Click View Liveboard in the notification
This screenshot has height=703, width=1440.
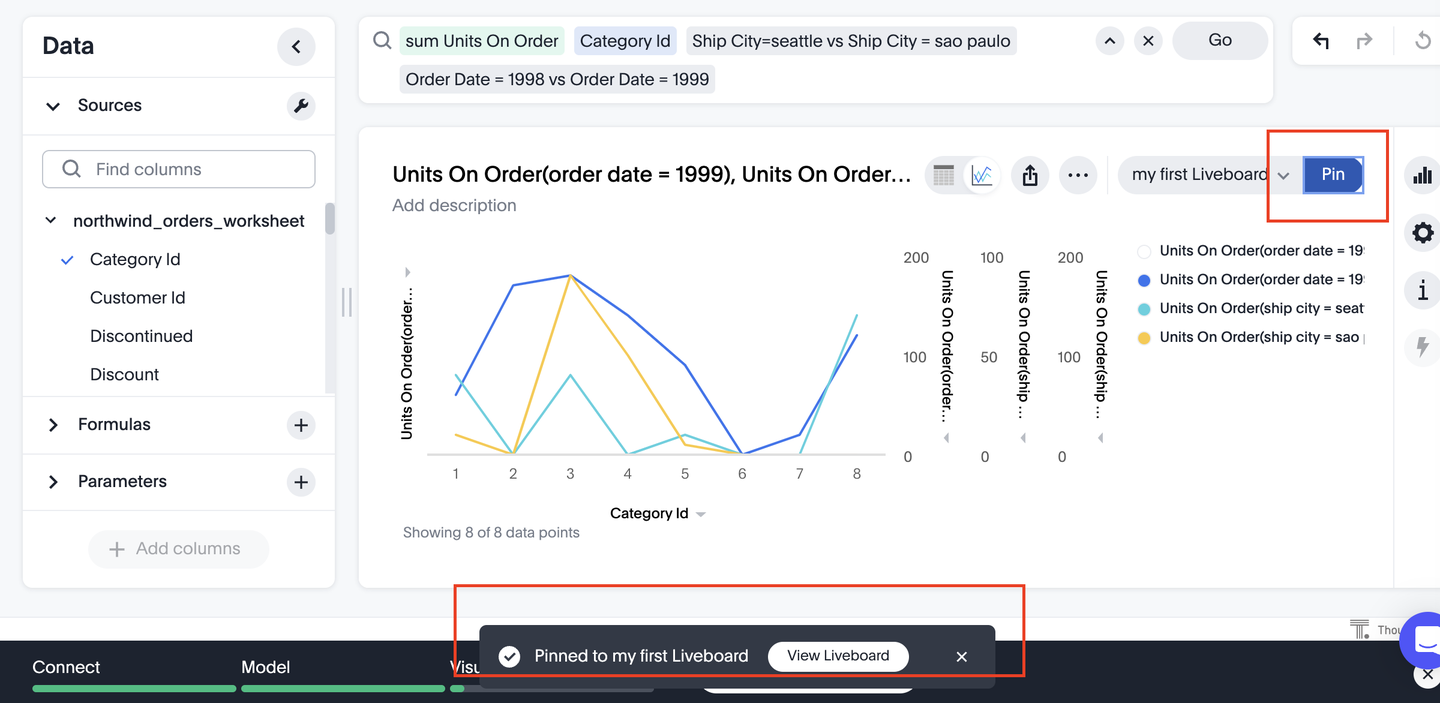tap(838, 656)
